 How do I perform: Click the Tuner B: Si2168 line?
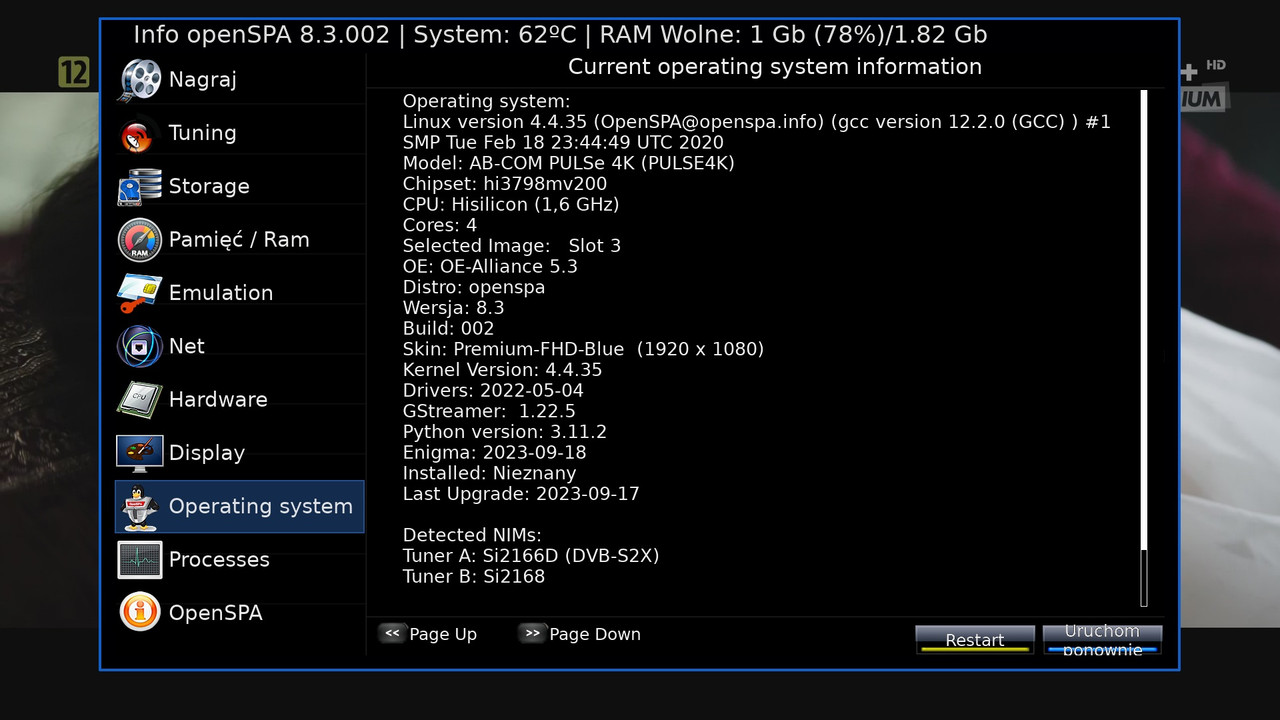tap(474, 576)
